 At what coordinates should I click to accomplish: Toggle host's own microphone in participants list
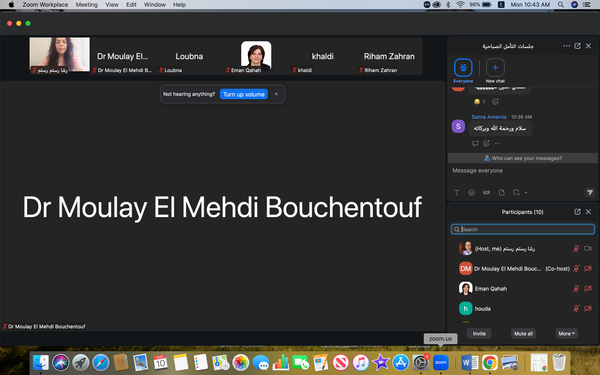[576, 249]
